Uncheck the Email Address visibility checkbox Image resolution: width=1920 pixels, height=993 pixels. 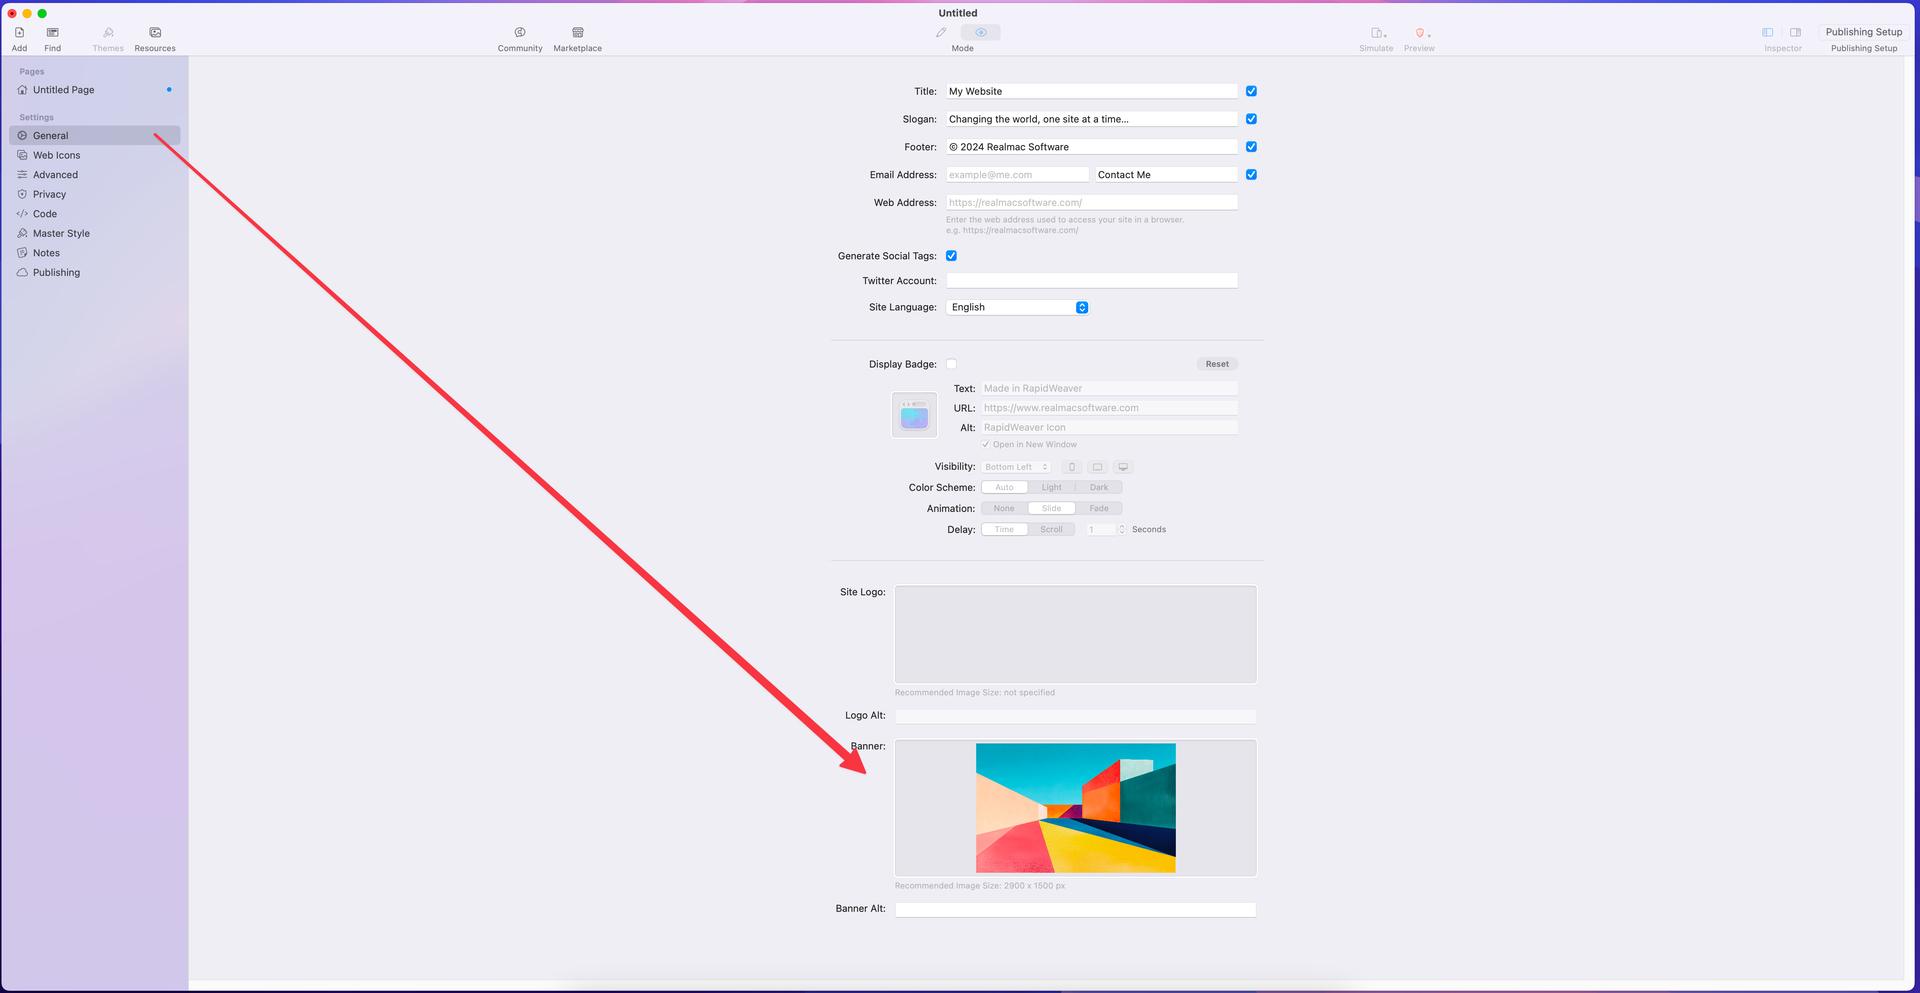[1251, 175]
